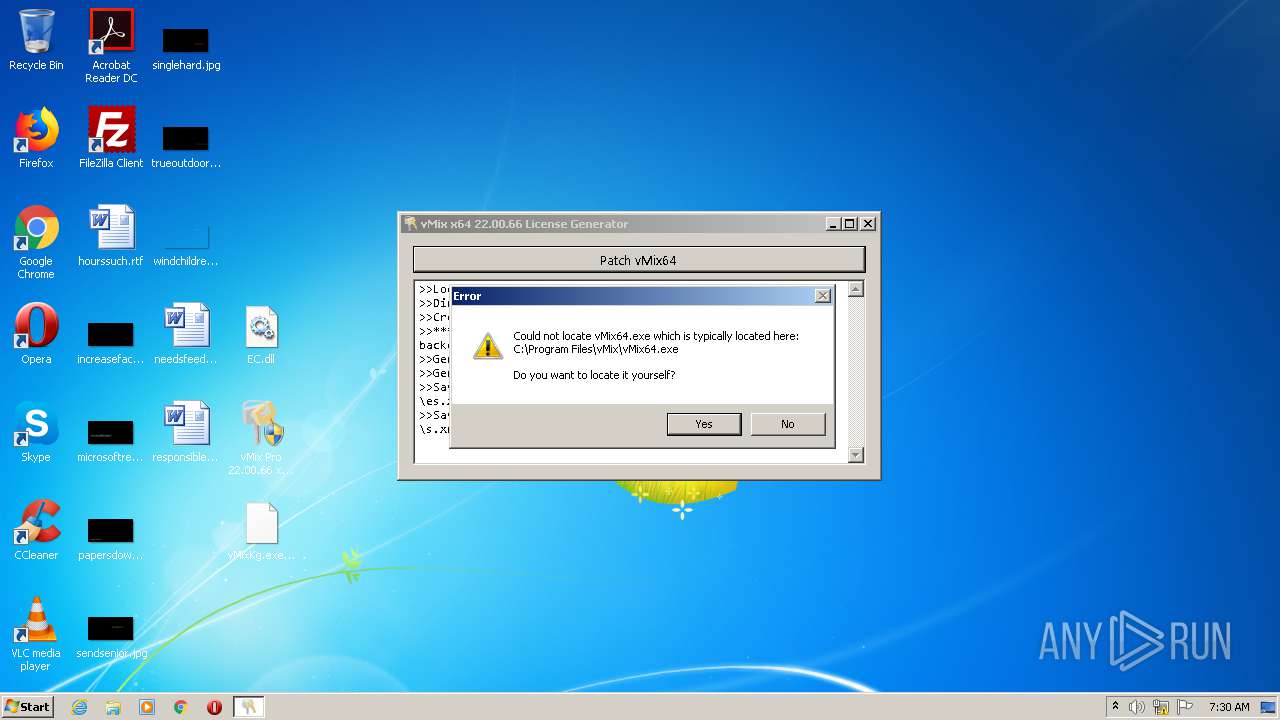This screenshot has width=1280, height=720.
Task: Select the FileZilla Client shortcut
Action: 111,138
